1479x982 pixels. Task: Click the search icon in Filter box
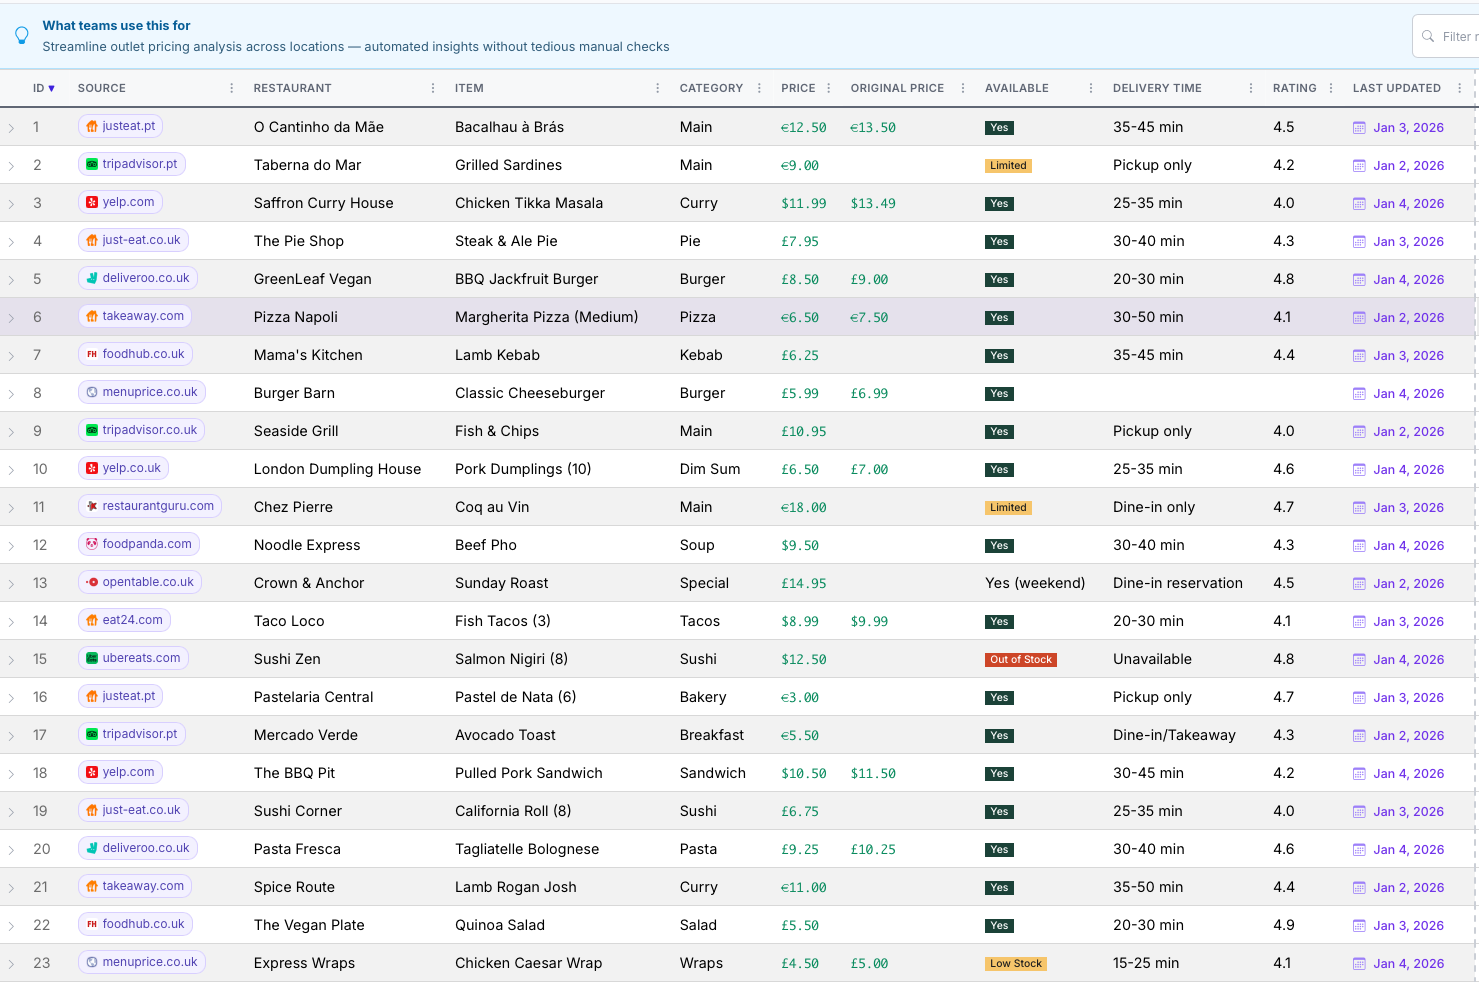(1428, 36)
